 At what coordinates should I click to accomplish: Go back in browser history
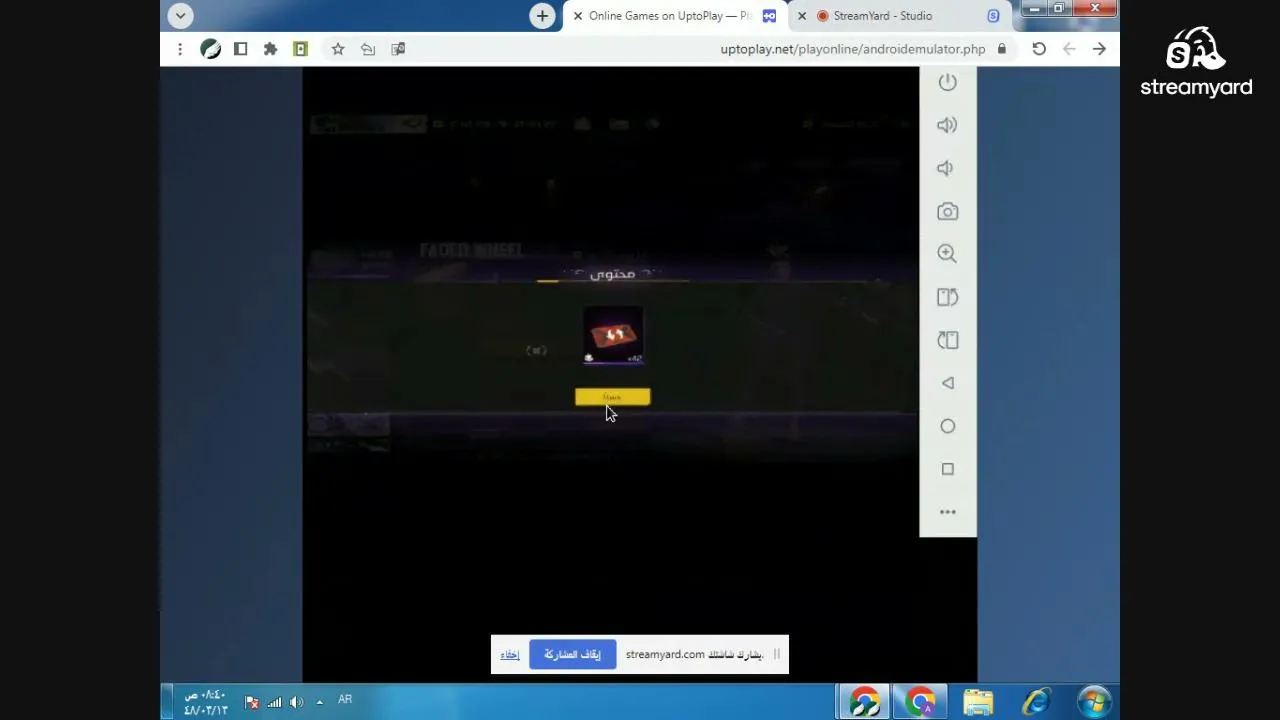(1069, 49)
